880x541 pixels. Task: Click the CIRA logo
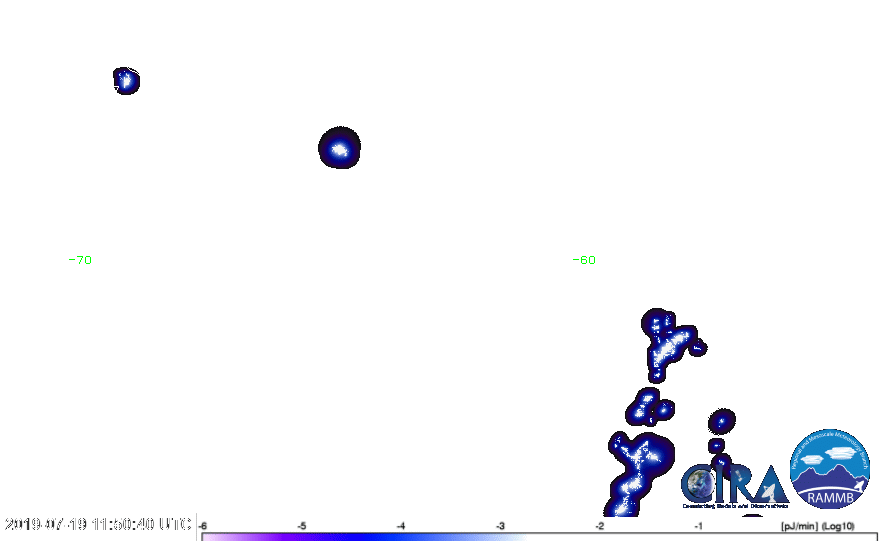pyautogui.click(x=733, y=485)
